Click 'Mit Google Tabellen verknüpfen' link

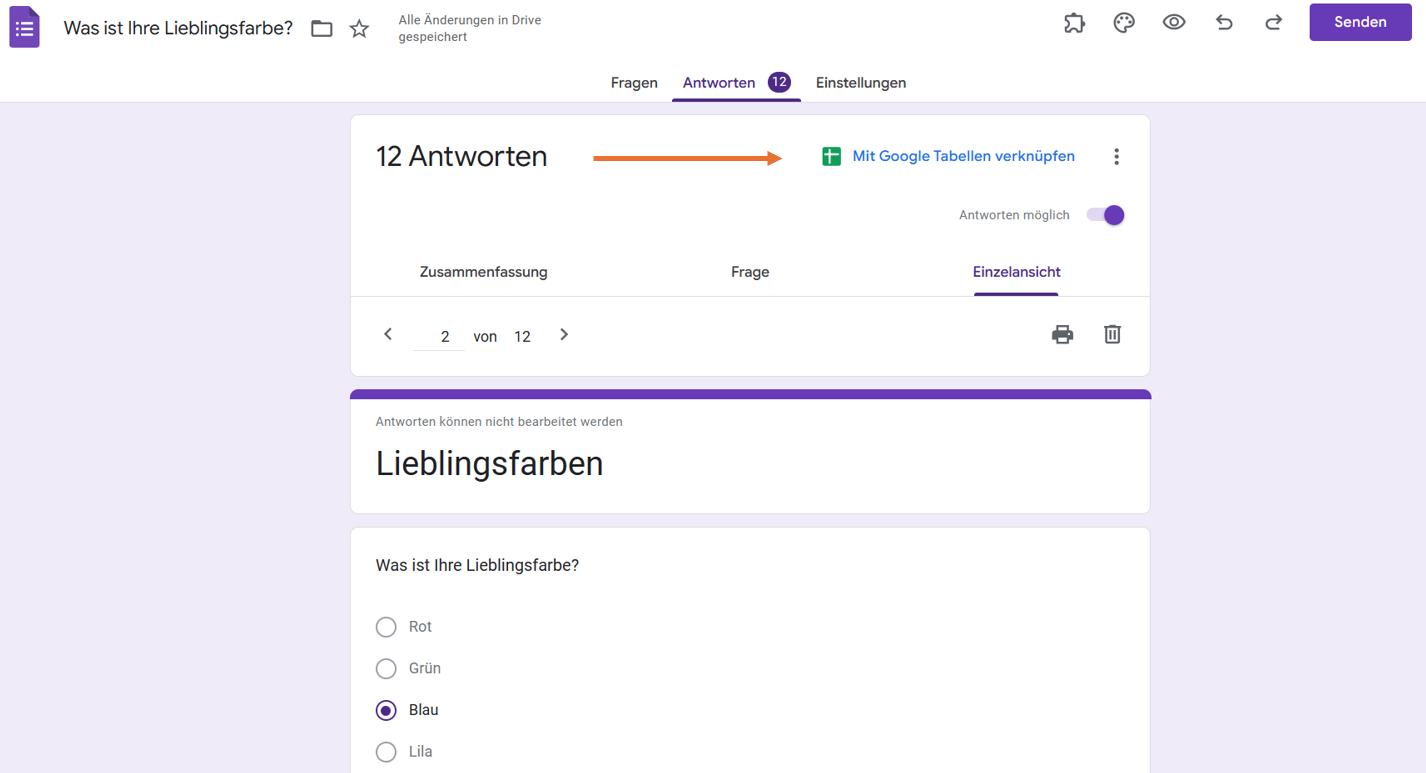point(962,156)
